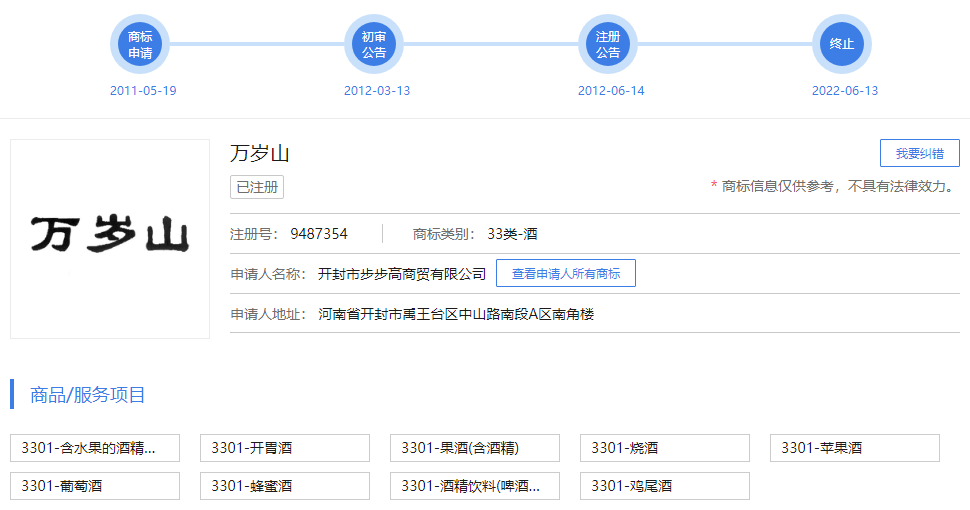Image resolution: width=970 pixels, height=510 pixels.
Task: Click the 3301-苹果酒 item
Action: pyautogui.click(x=854, y=448)
